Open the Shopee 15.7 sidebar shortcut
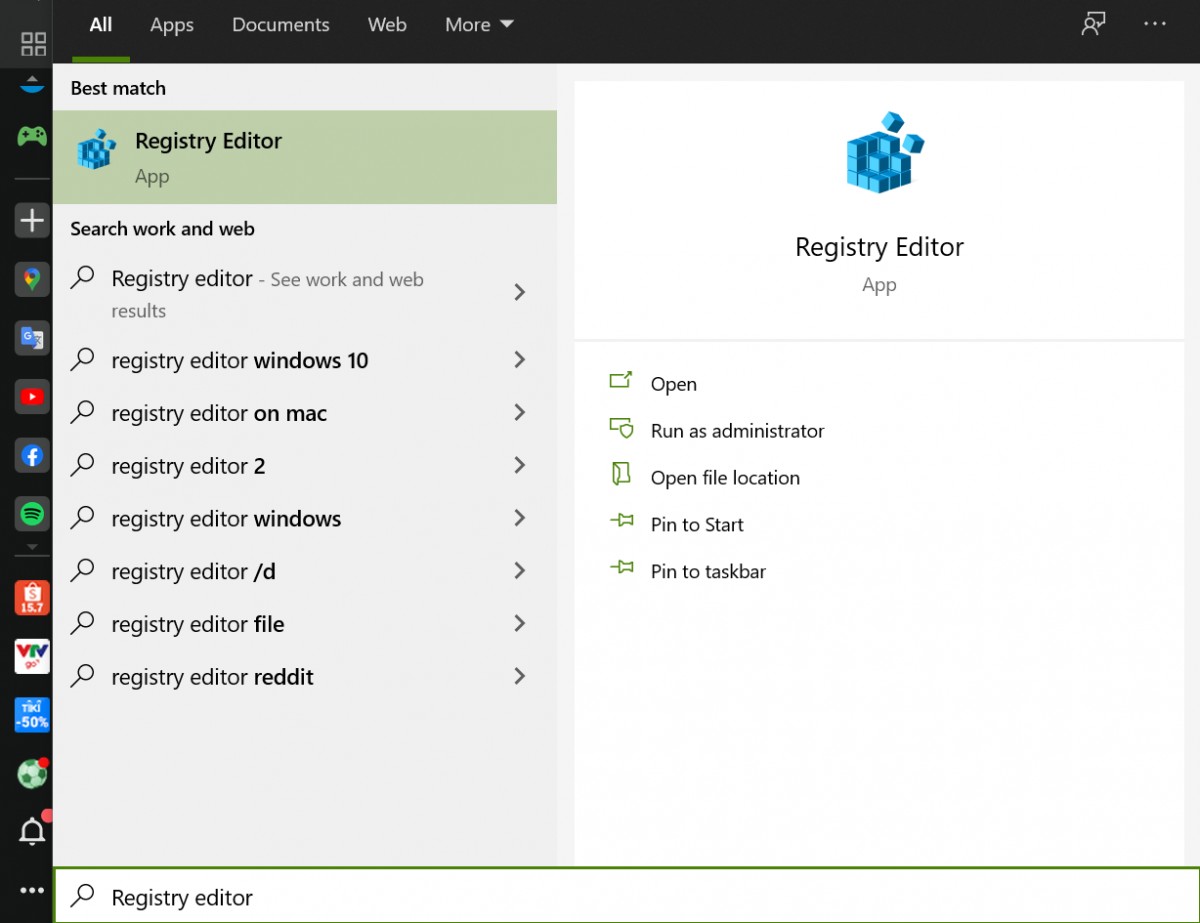1200x923 pixels. click(32, 598)
